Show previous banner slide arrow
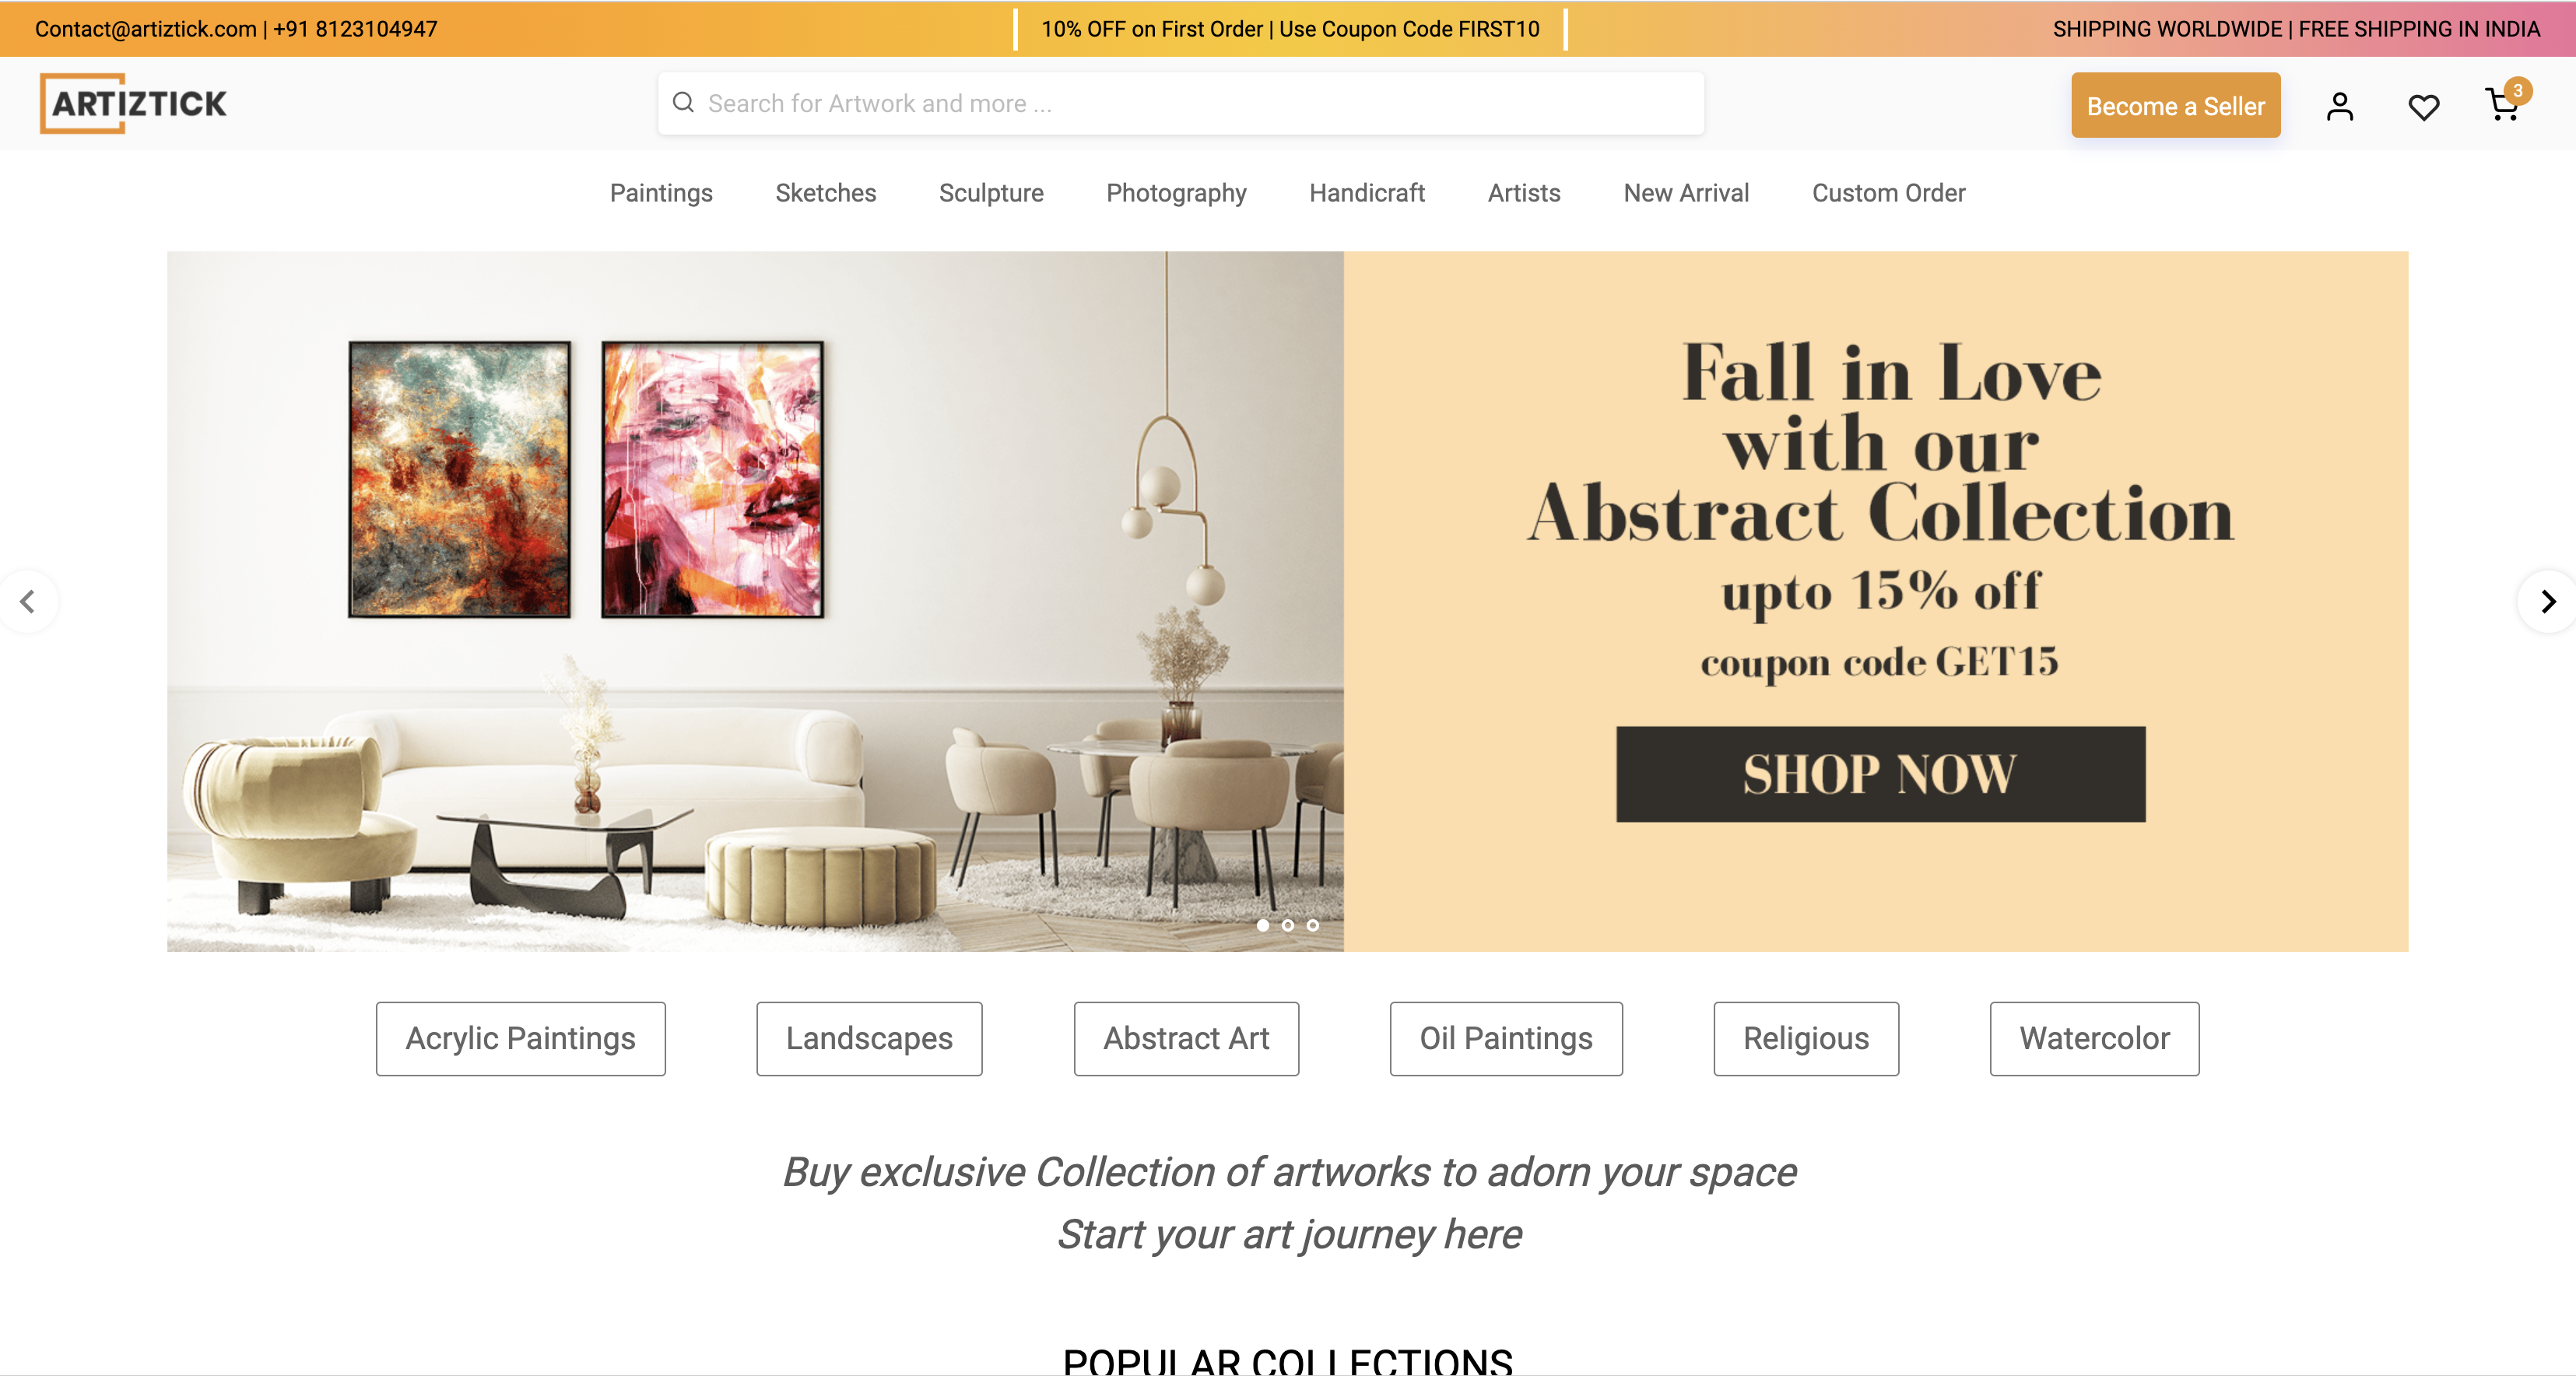The image size is (2576, 1376). [28, 601]
